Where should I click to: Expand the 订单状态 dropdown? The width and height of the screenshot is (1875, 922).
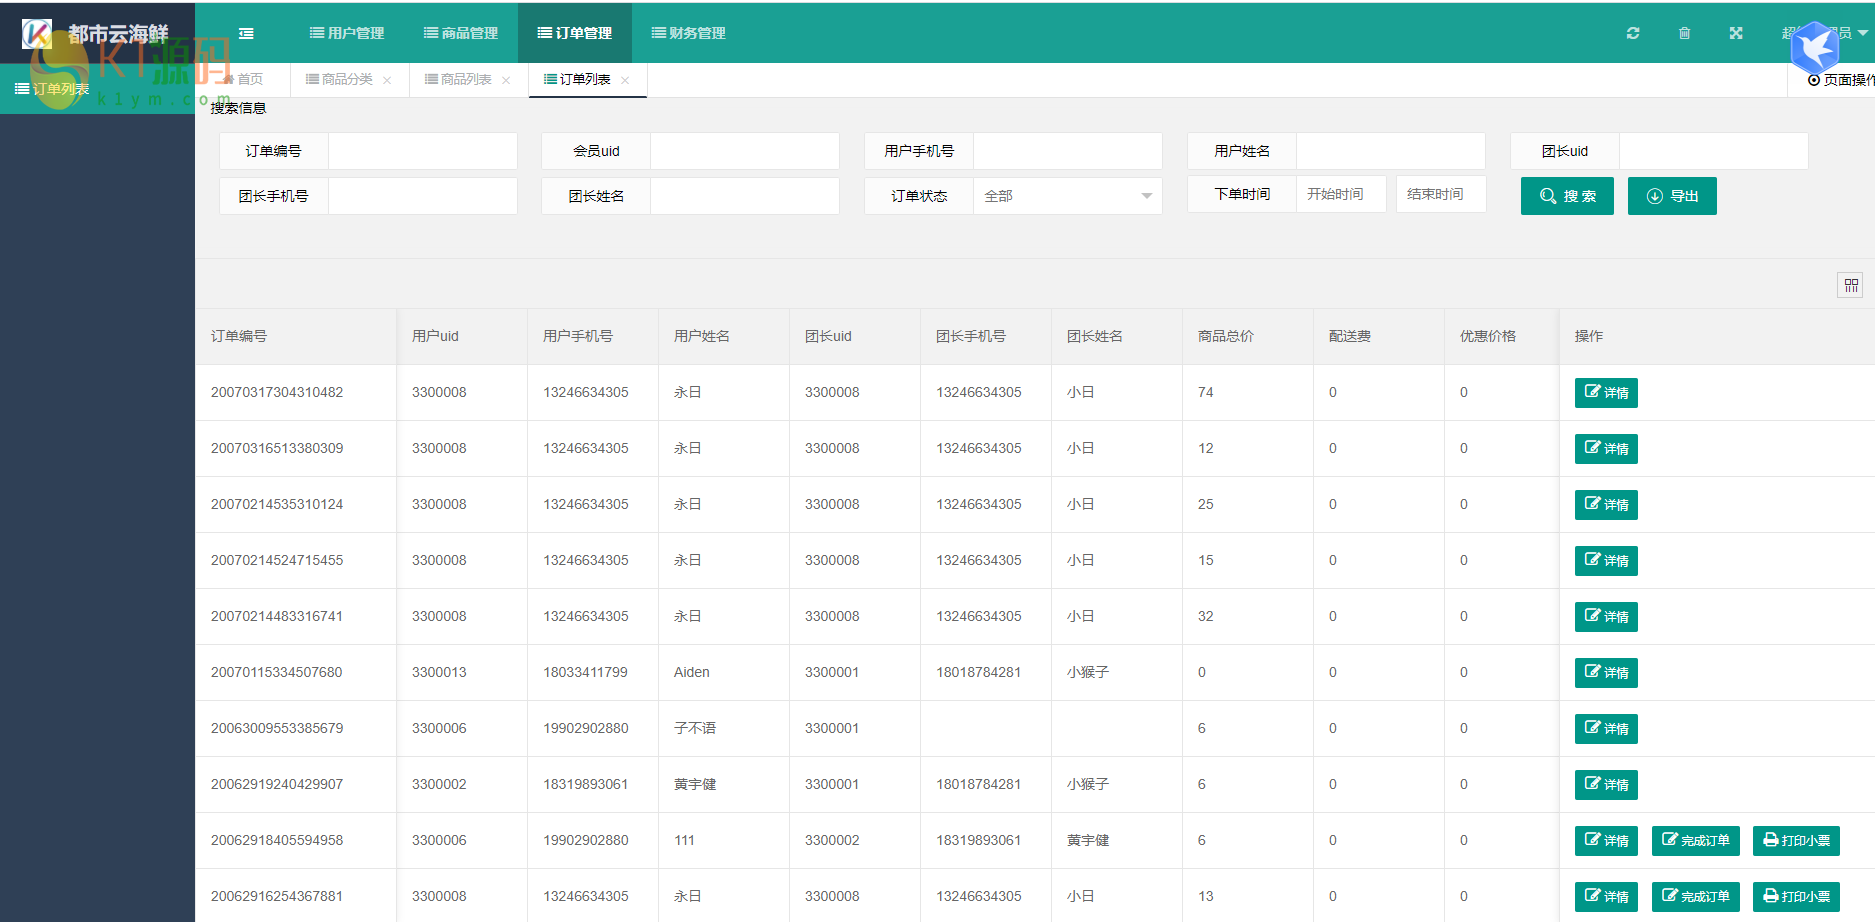[1067, 196]
